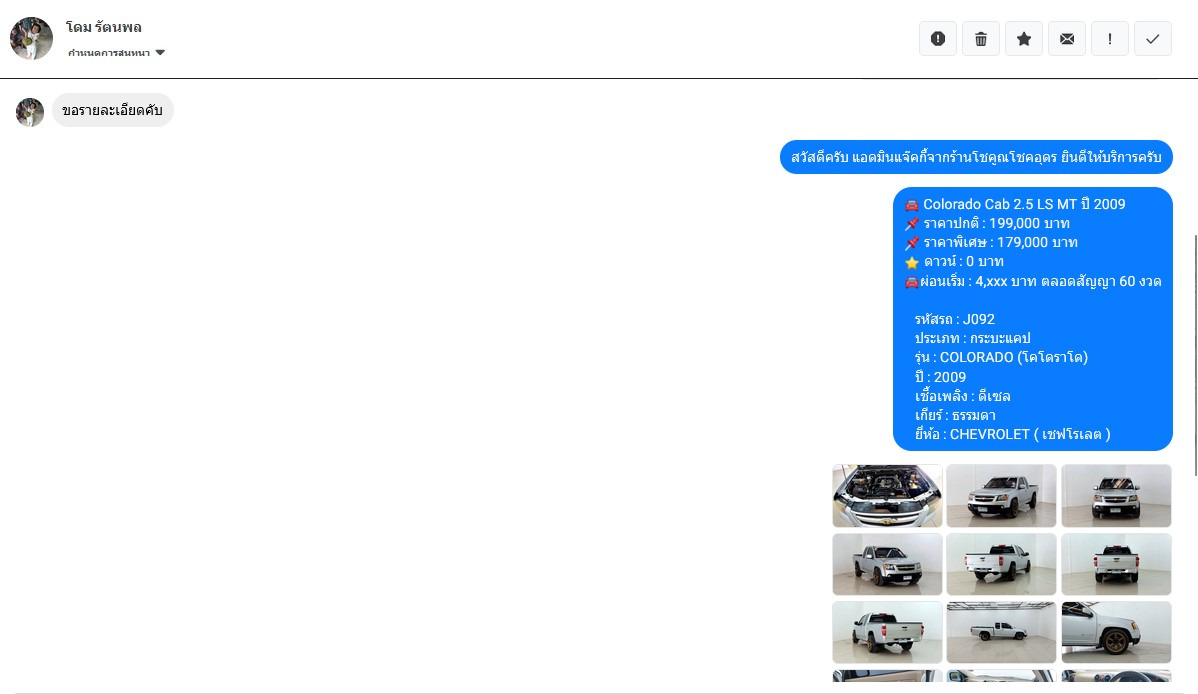The width and height of the screenshot is (1198, 694).
Task: Click the รหัสรถ : J092 line
Action: click(954, 319)
